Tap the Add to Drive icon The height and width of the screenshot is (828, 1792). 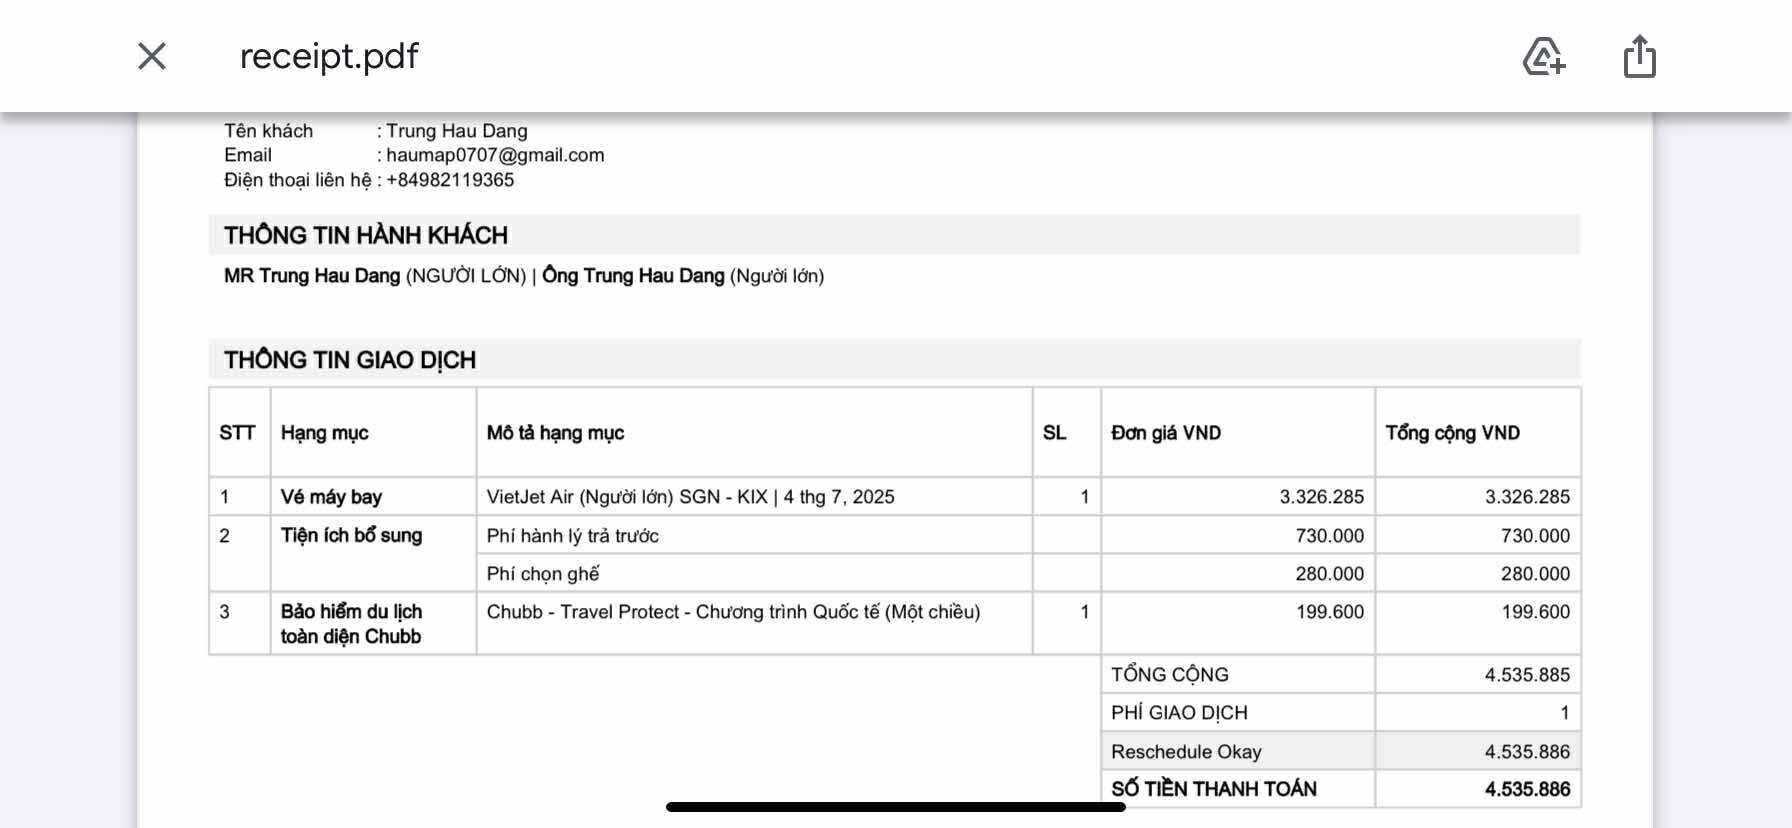tap(1543, 56)
